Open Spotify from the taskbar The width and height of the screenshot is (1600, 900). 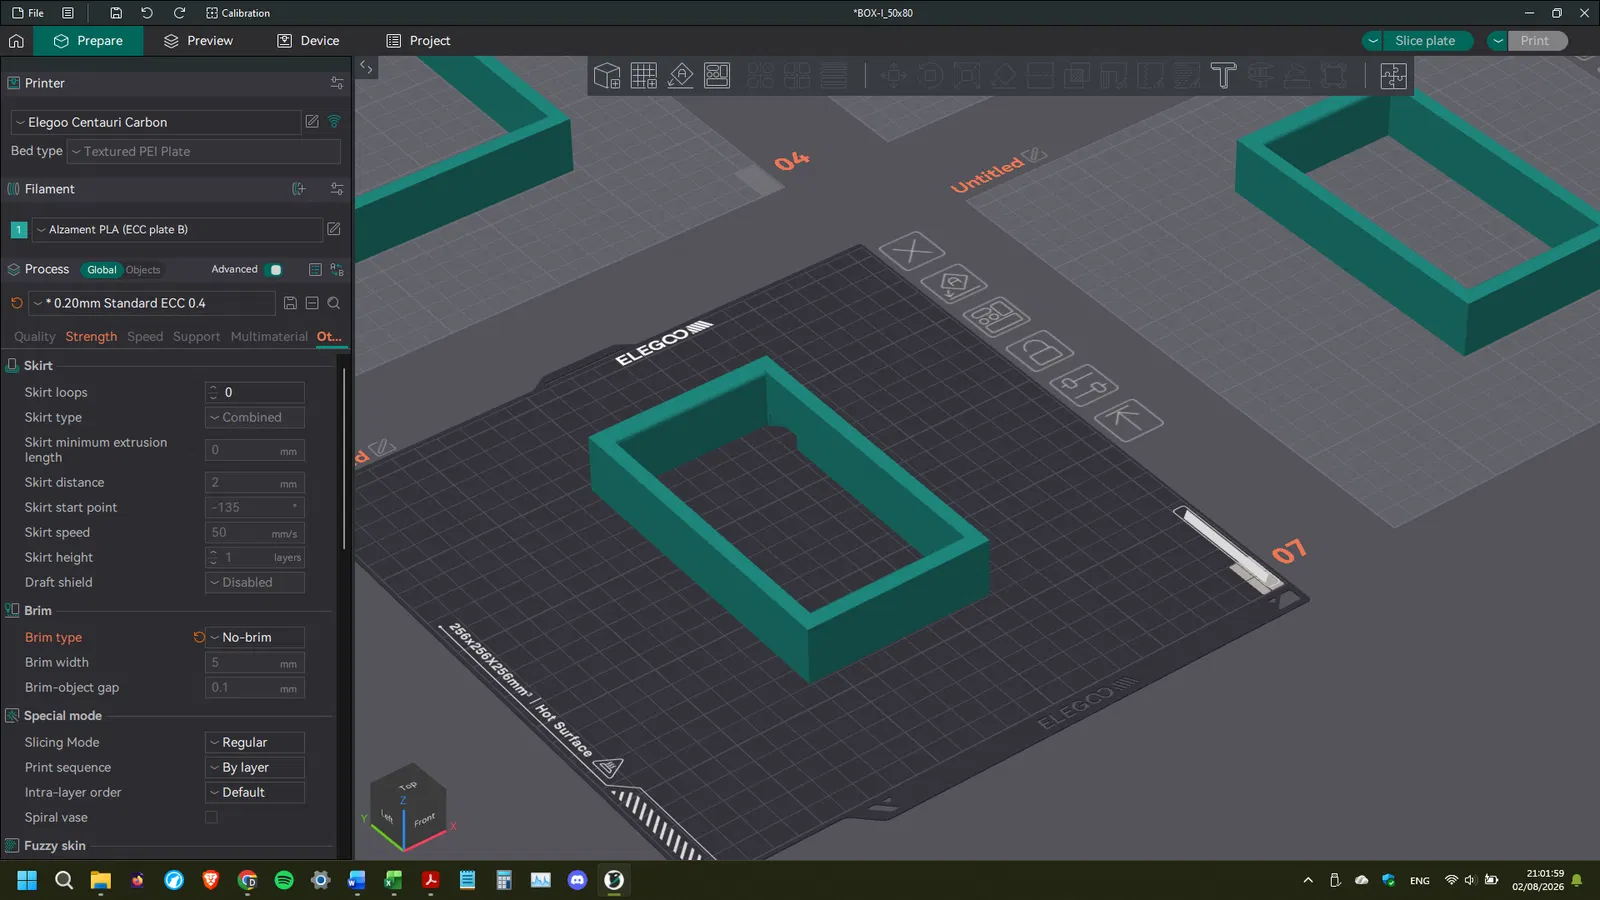click(x=284, y=880)
